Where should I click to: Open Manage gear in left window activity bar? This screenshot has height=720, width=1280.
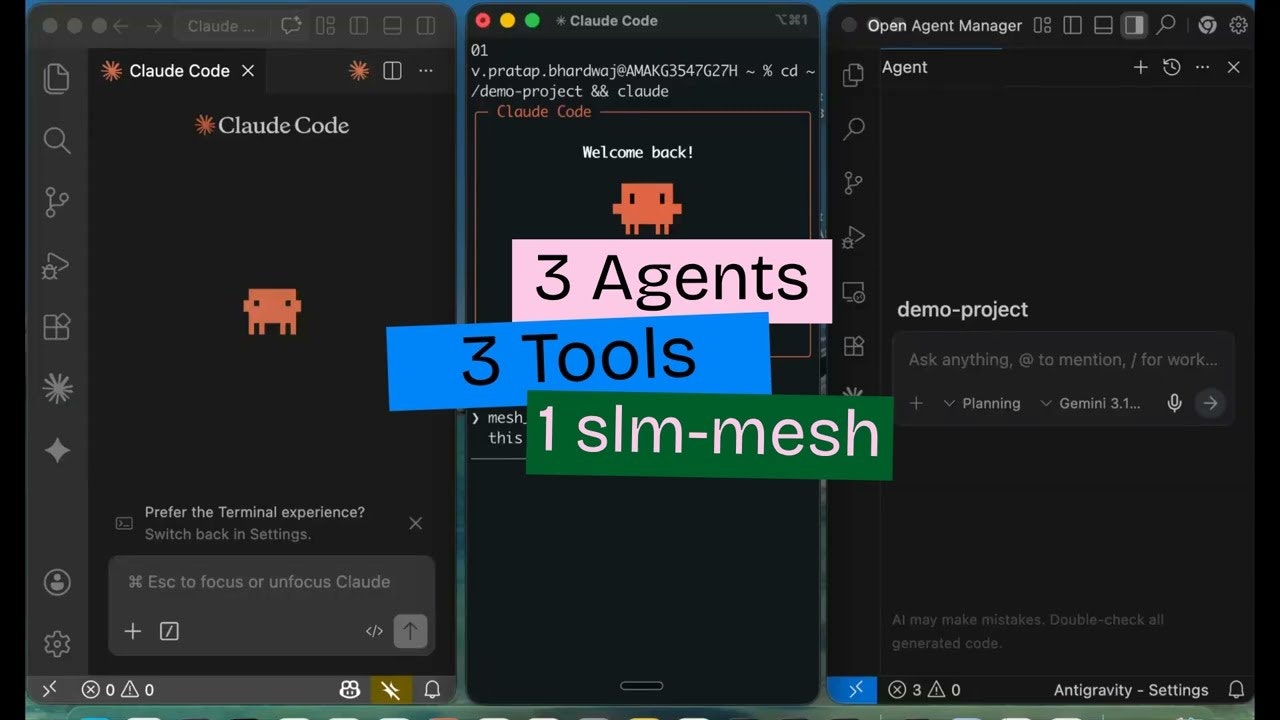(x=57, y=644)
